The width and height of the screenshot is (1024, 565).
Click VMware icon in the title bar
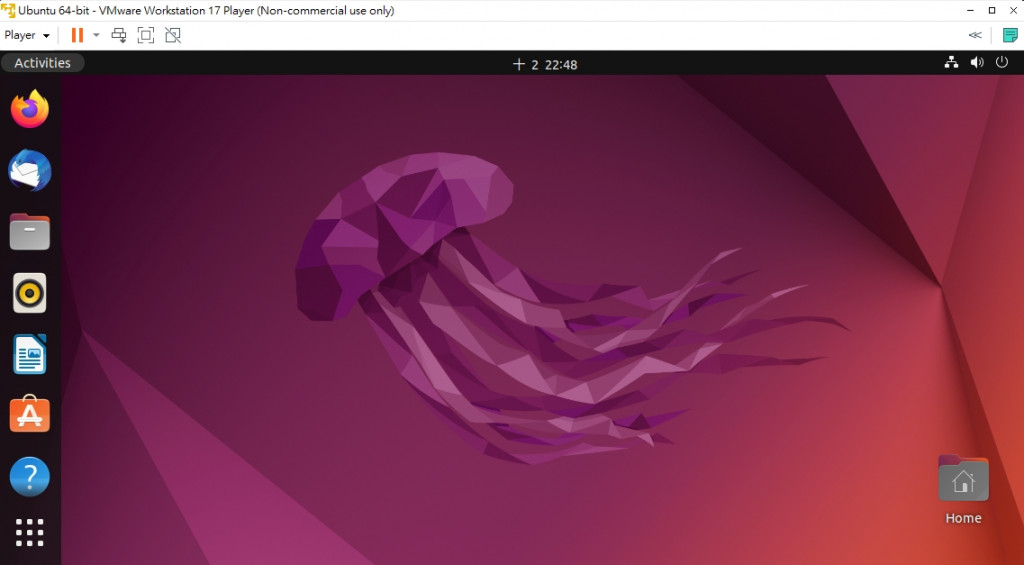click(x=8, y=10)
